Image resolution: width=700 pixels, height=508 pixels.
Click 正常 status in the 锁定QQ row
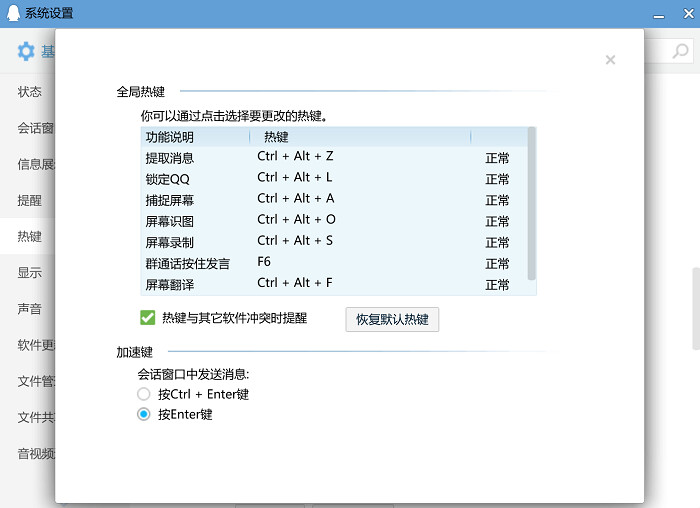(497, 179)
